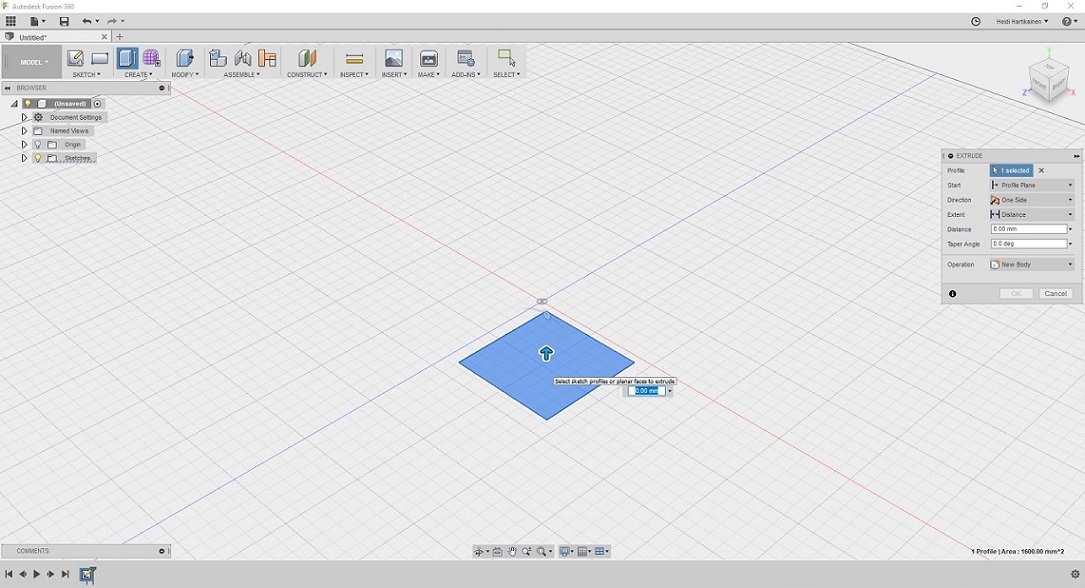Click the Scripts and Add-Ins icon

(466, 58)
